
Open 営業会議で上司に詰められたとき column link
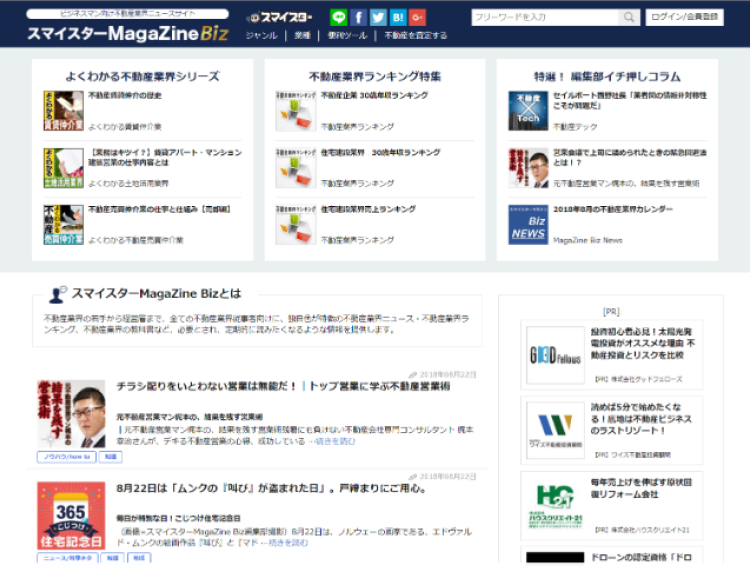pos(629,157)
